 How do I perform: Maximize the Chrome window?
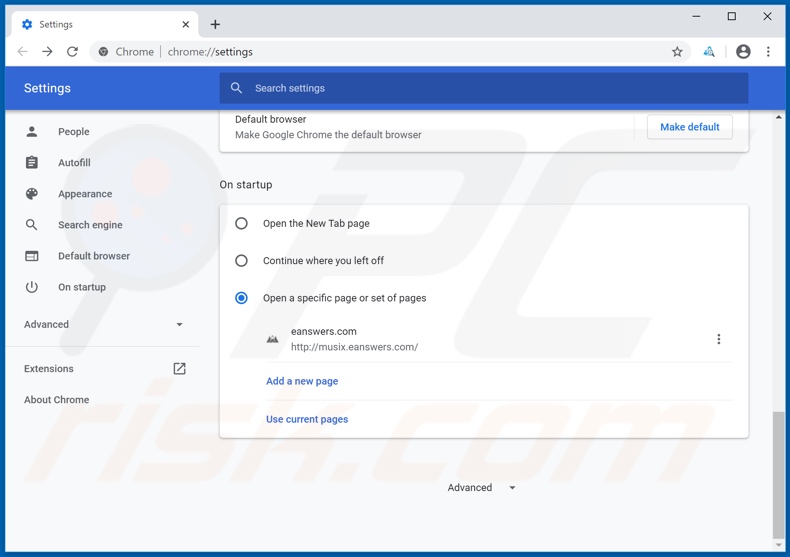click(x=732, y=16)
